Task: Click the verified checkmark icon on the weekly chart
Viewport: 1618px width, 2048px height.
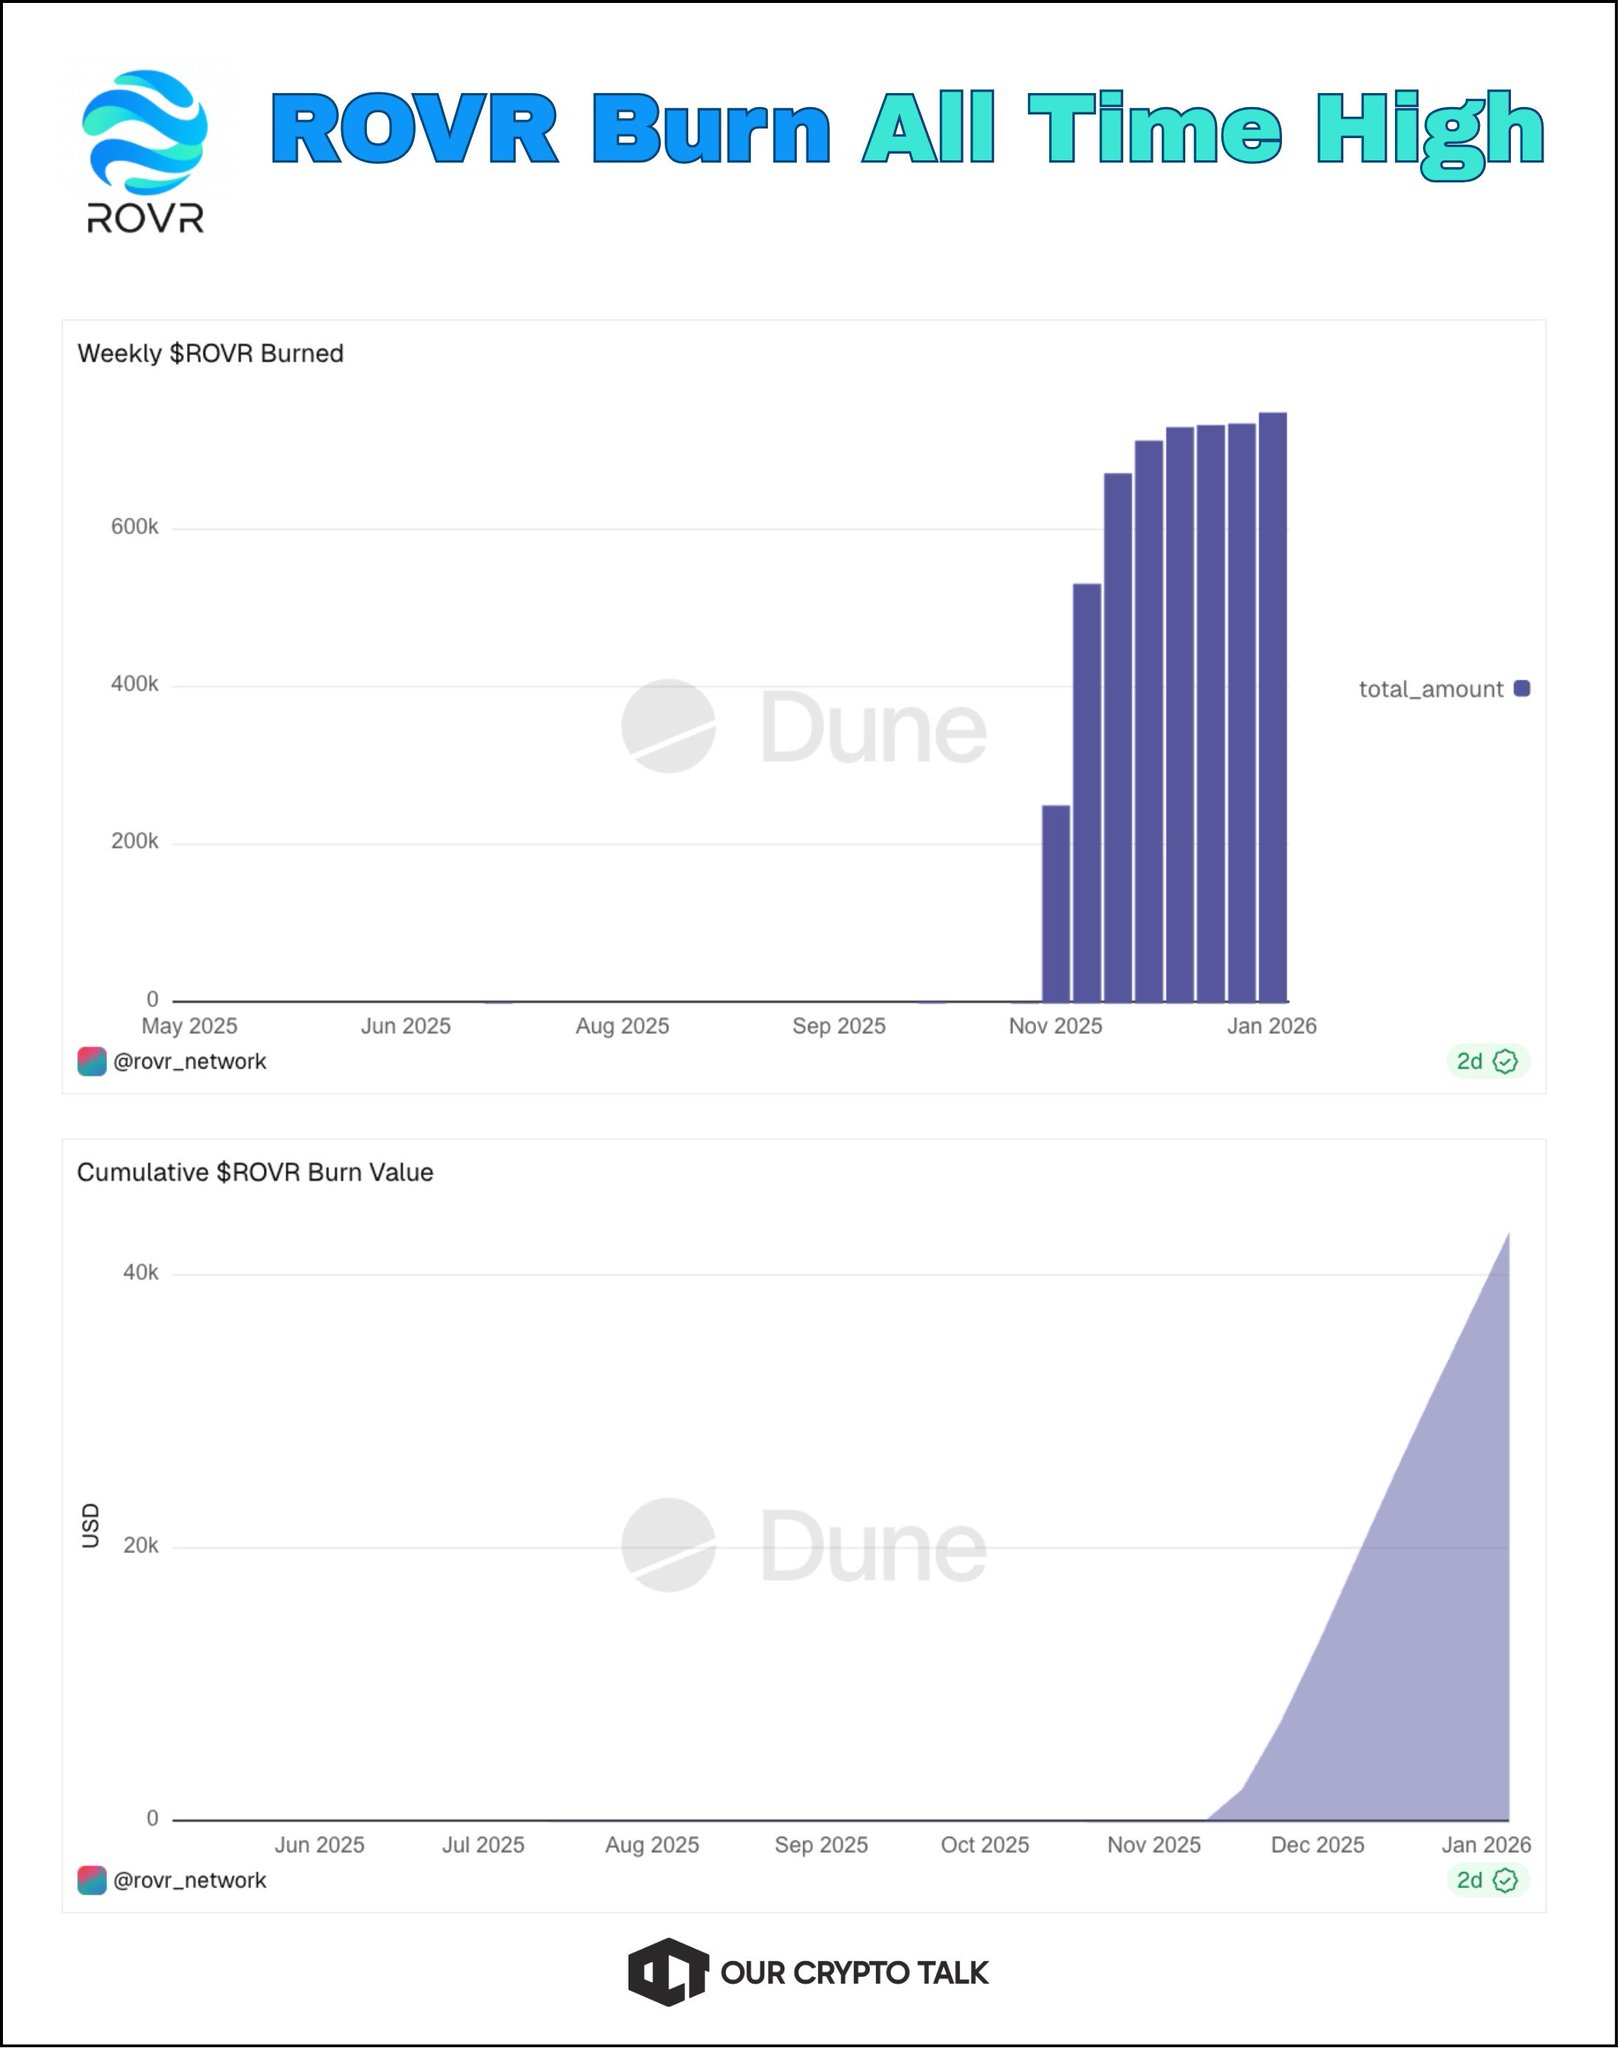Action: click(x=1505, y=1061)
